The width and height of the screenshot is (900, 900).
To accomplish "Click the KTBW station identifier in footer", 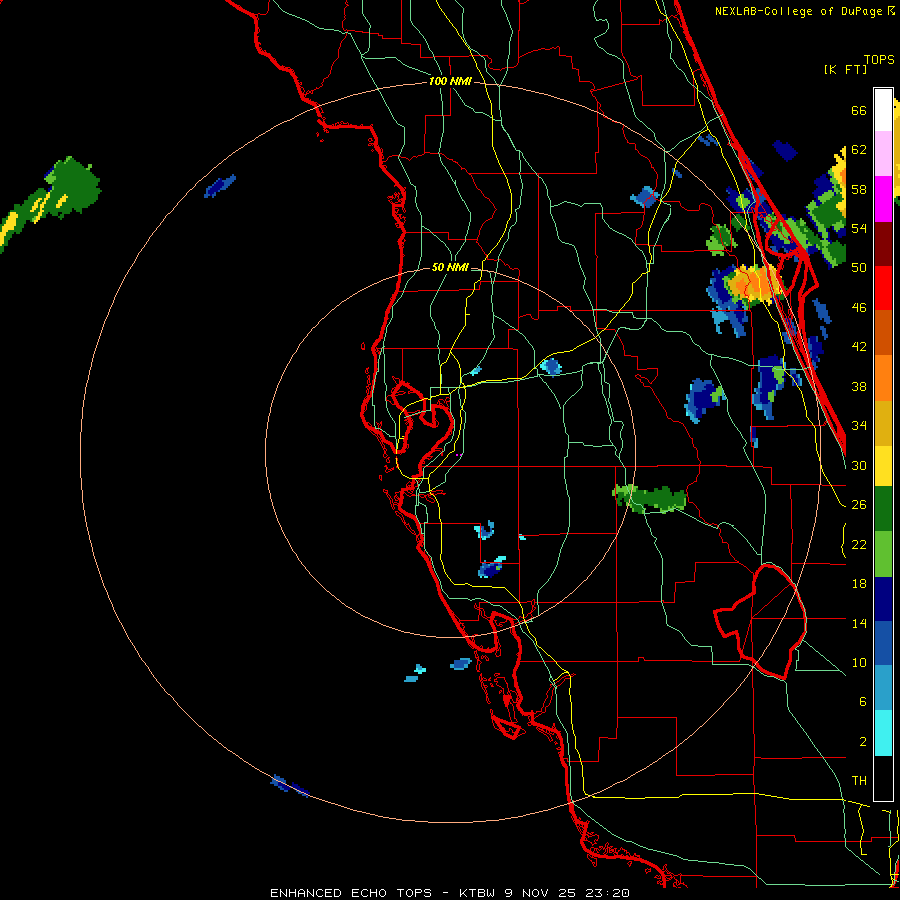I will click(476, 893).
